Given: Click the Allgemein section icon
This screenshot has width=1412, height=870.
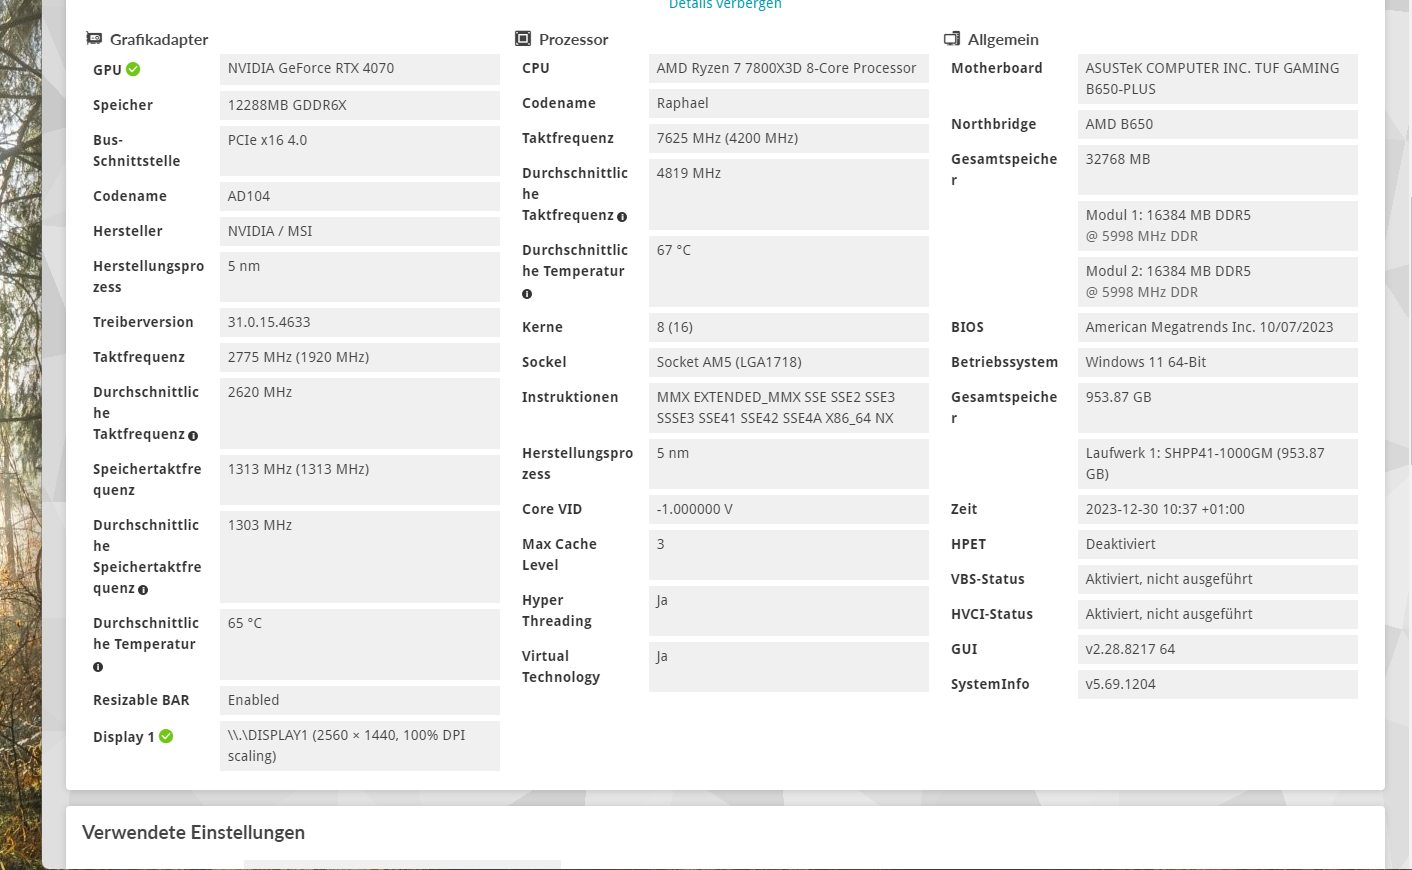Looking at the screenshot, I should coord(952,39).
